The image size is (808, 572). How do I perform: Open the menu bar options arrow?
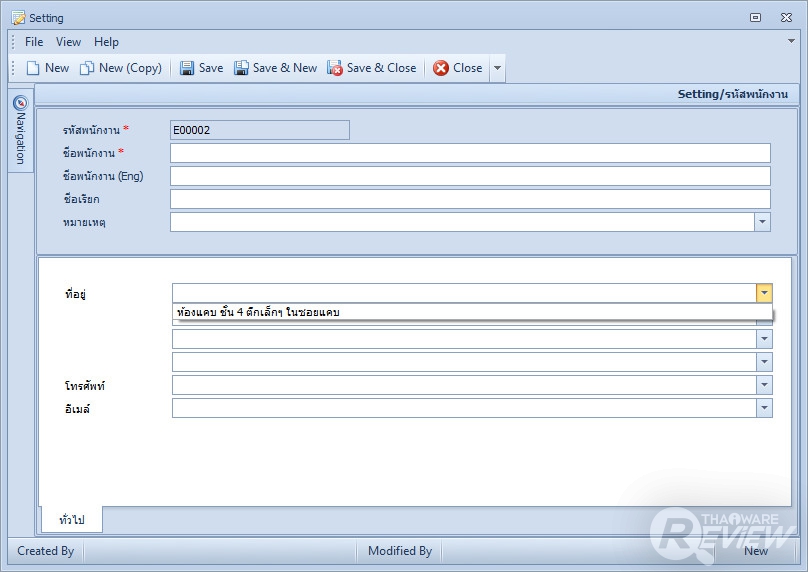coord(791,41)
